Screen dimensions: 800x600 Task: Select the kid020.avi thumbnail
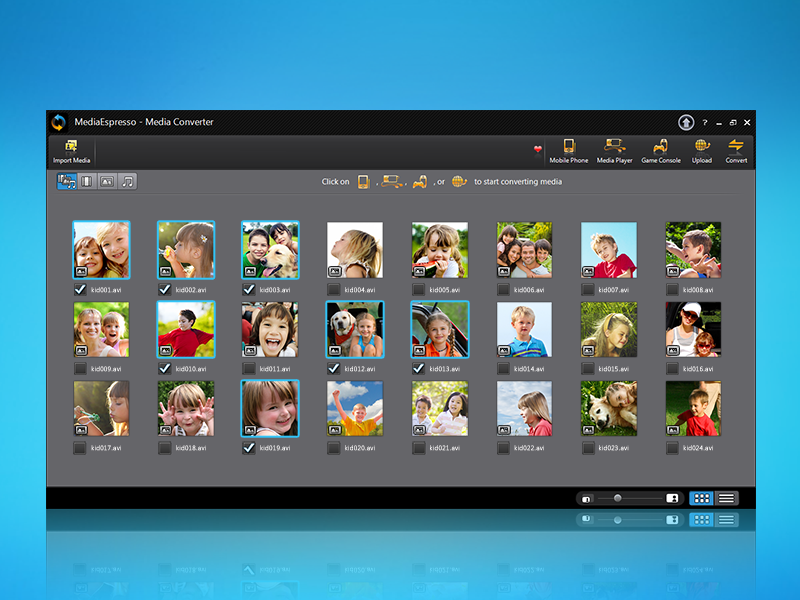point(355,408)
